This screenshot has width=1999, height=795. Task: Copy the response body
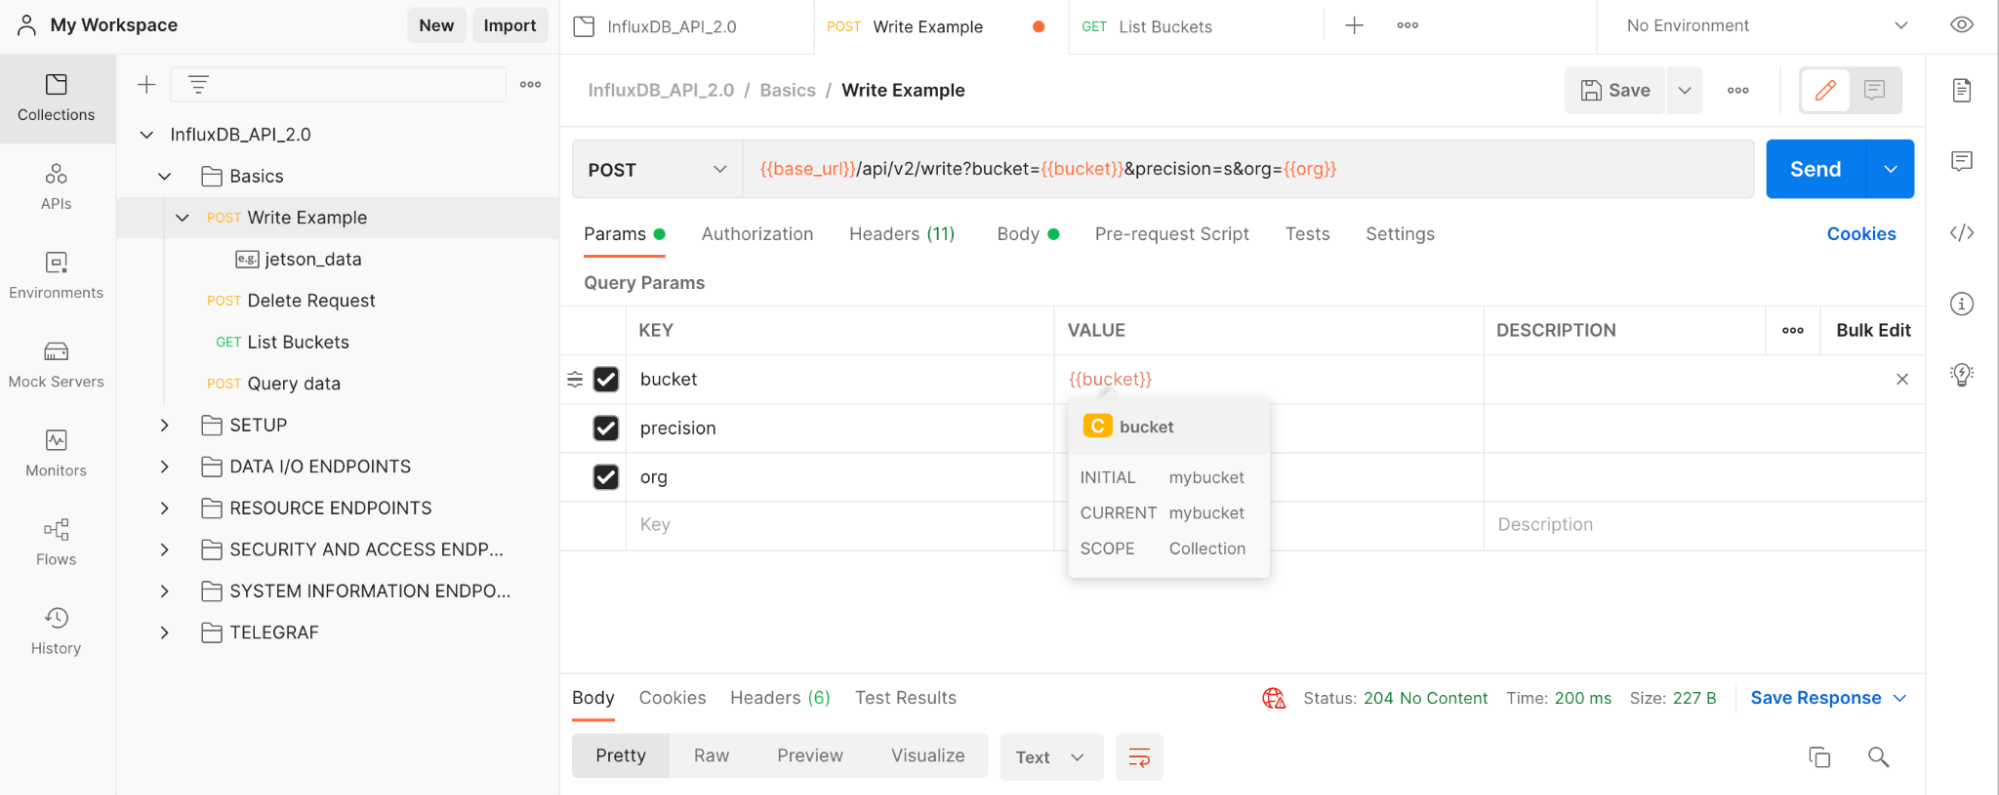[1820, 757]
